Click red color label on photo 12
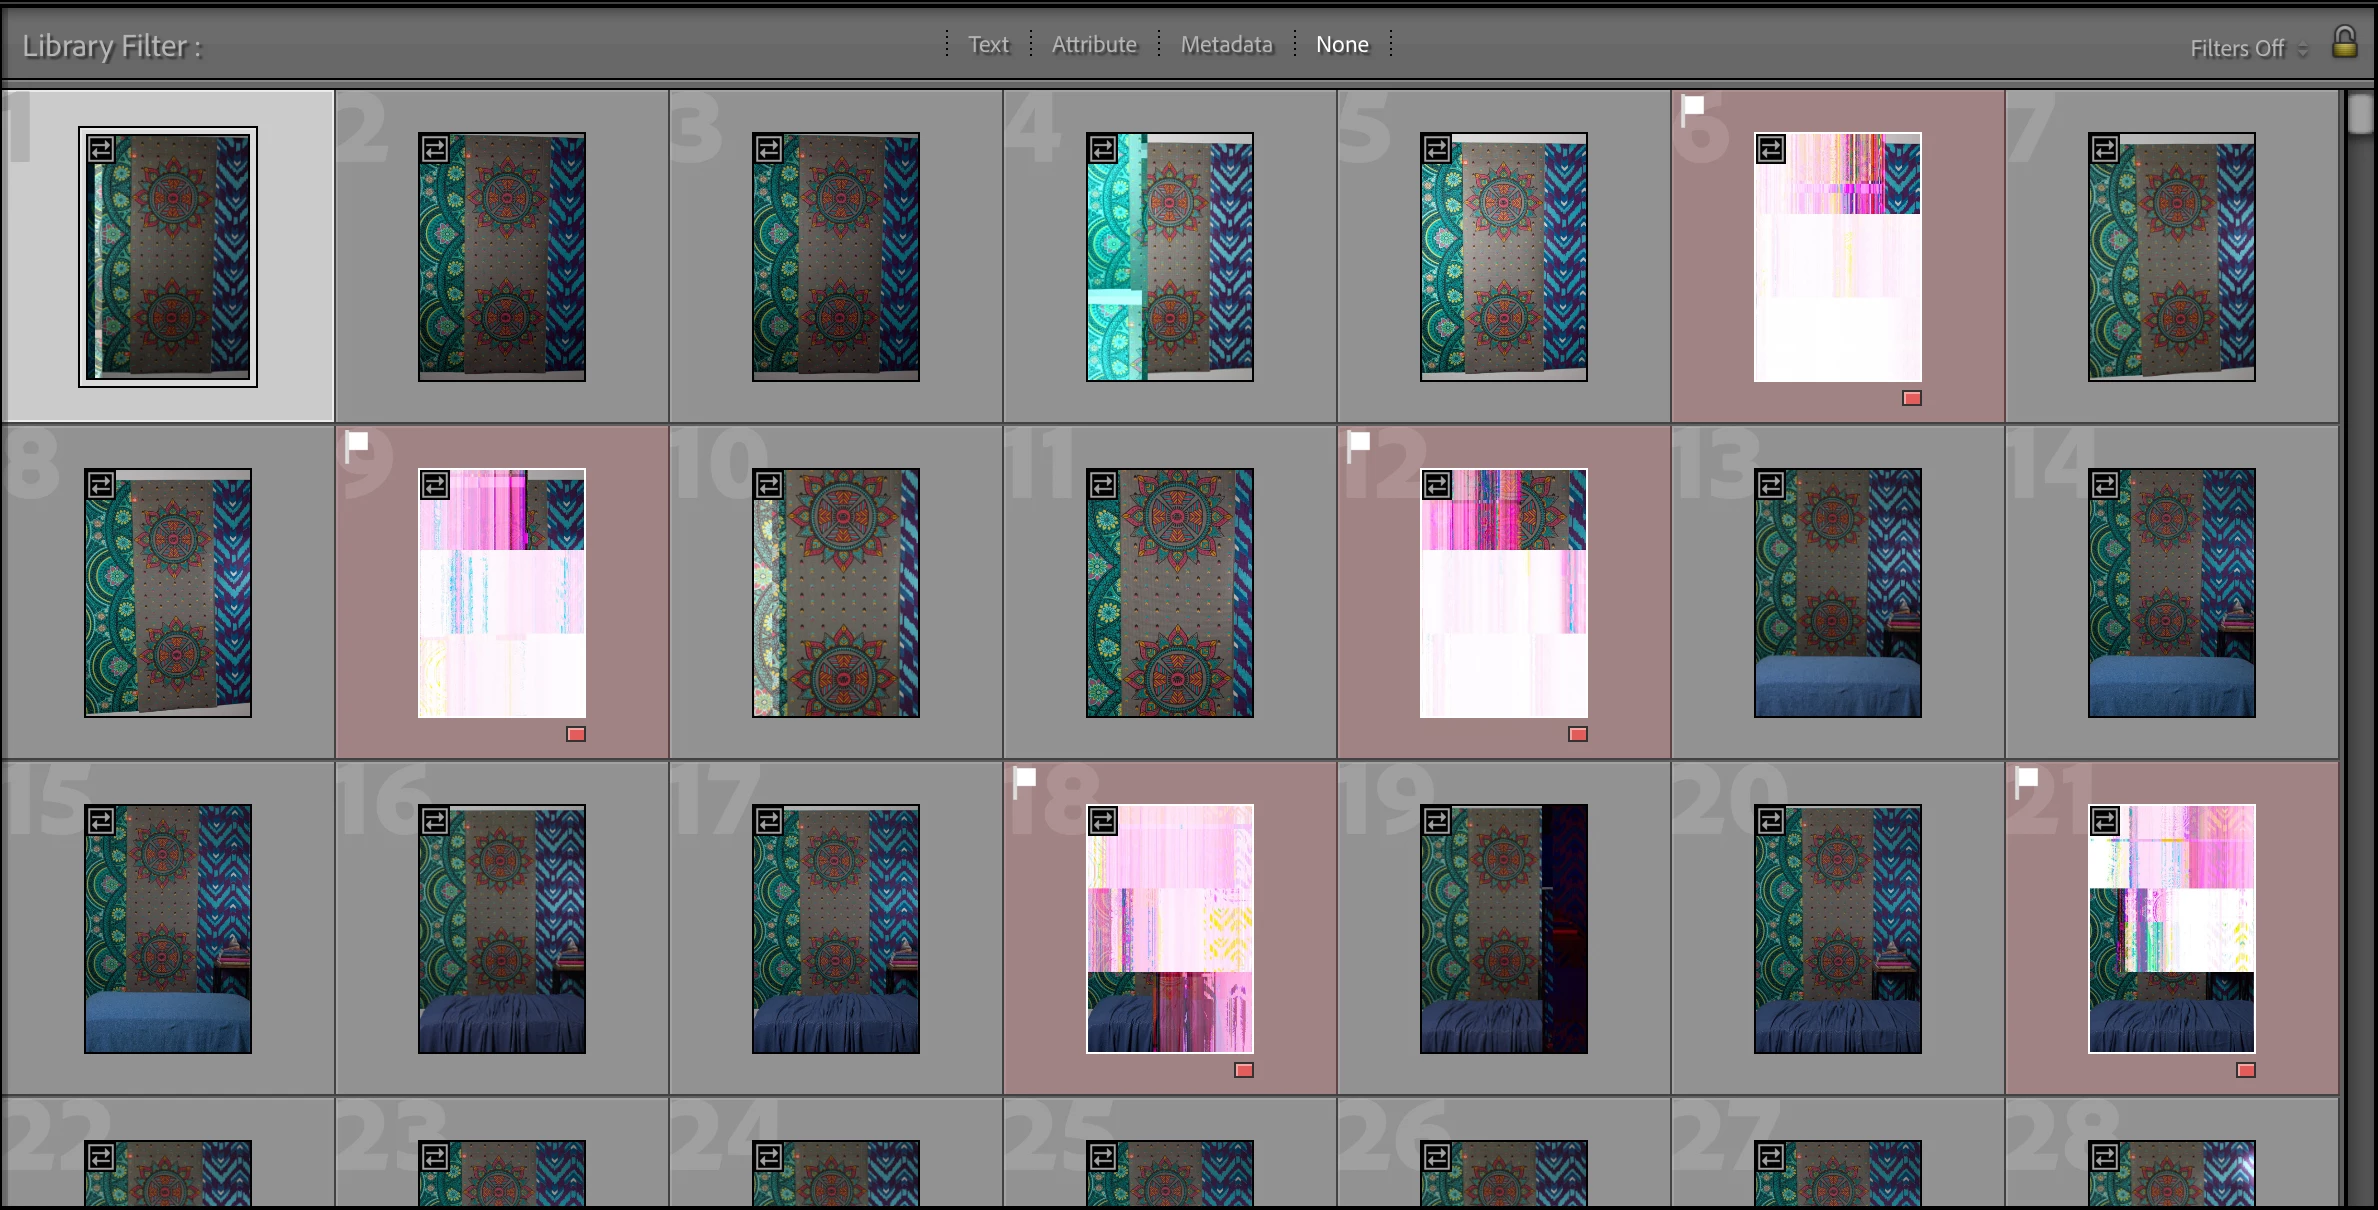The image size is (2378, 1210). click(x=1578, y=734)
